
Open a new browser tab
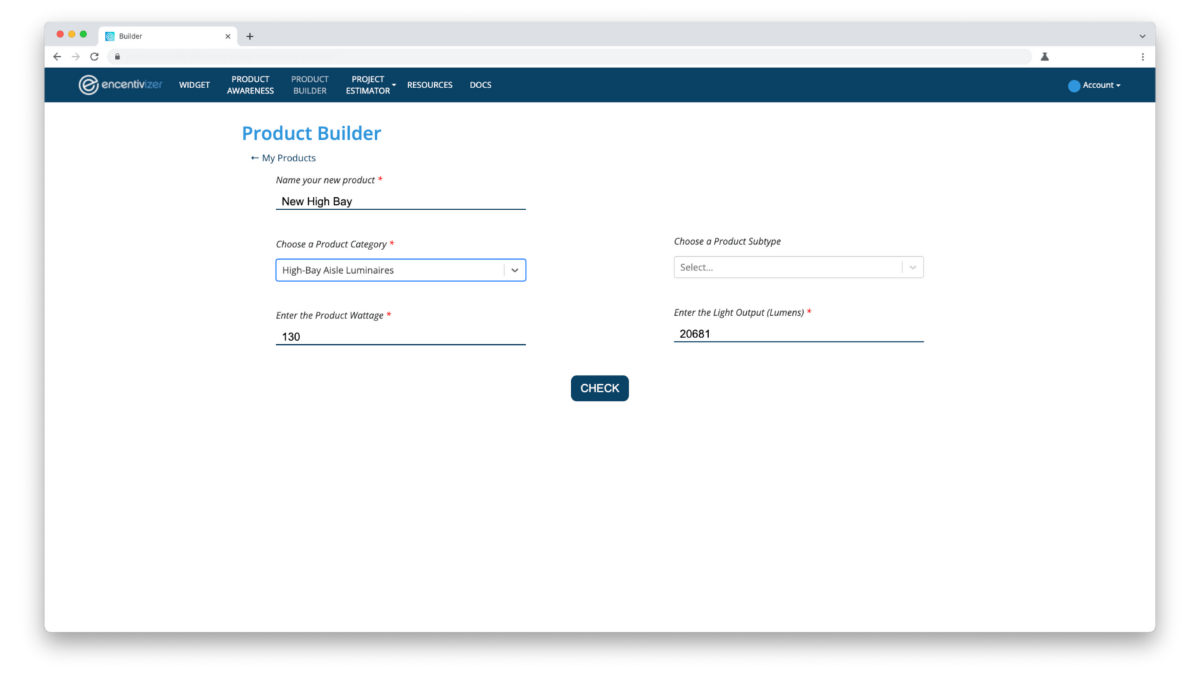[x=250, y=36]
